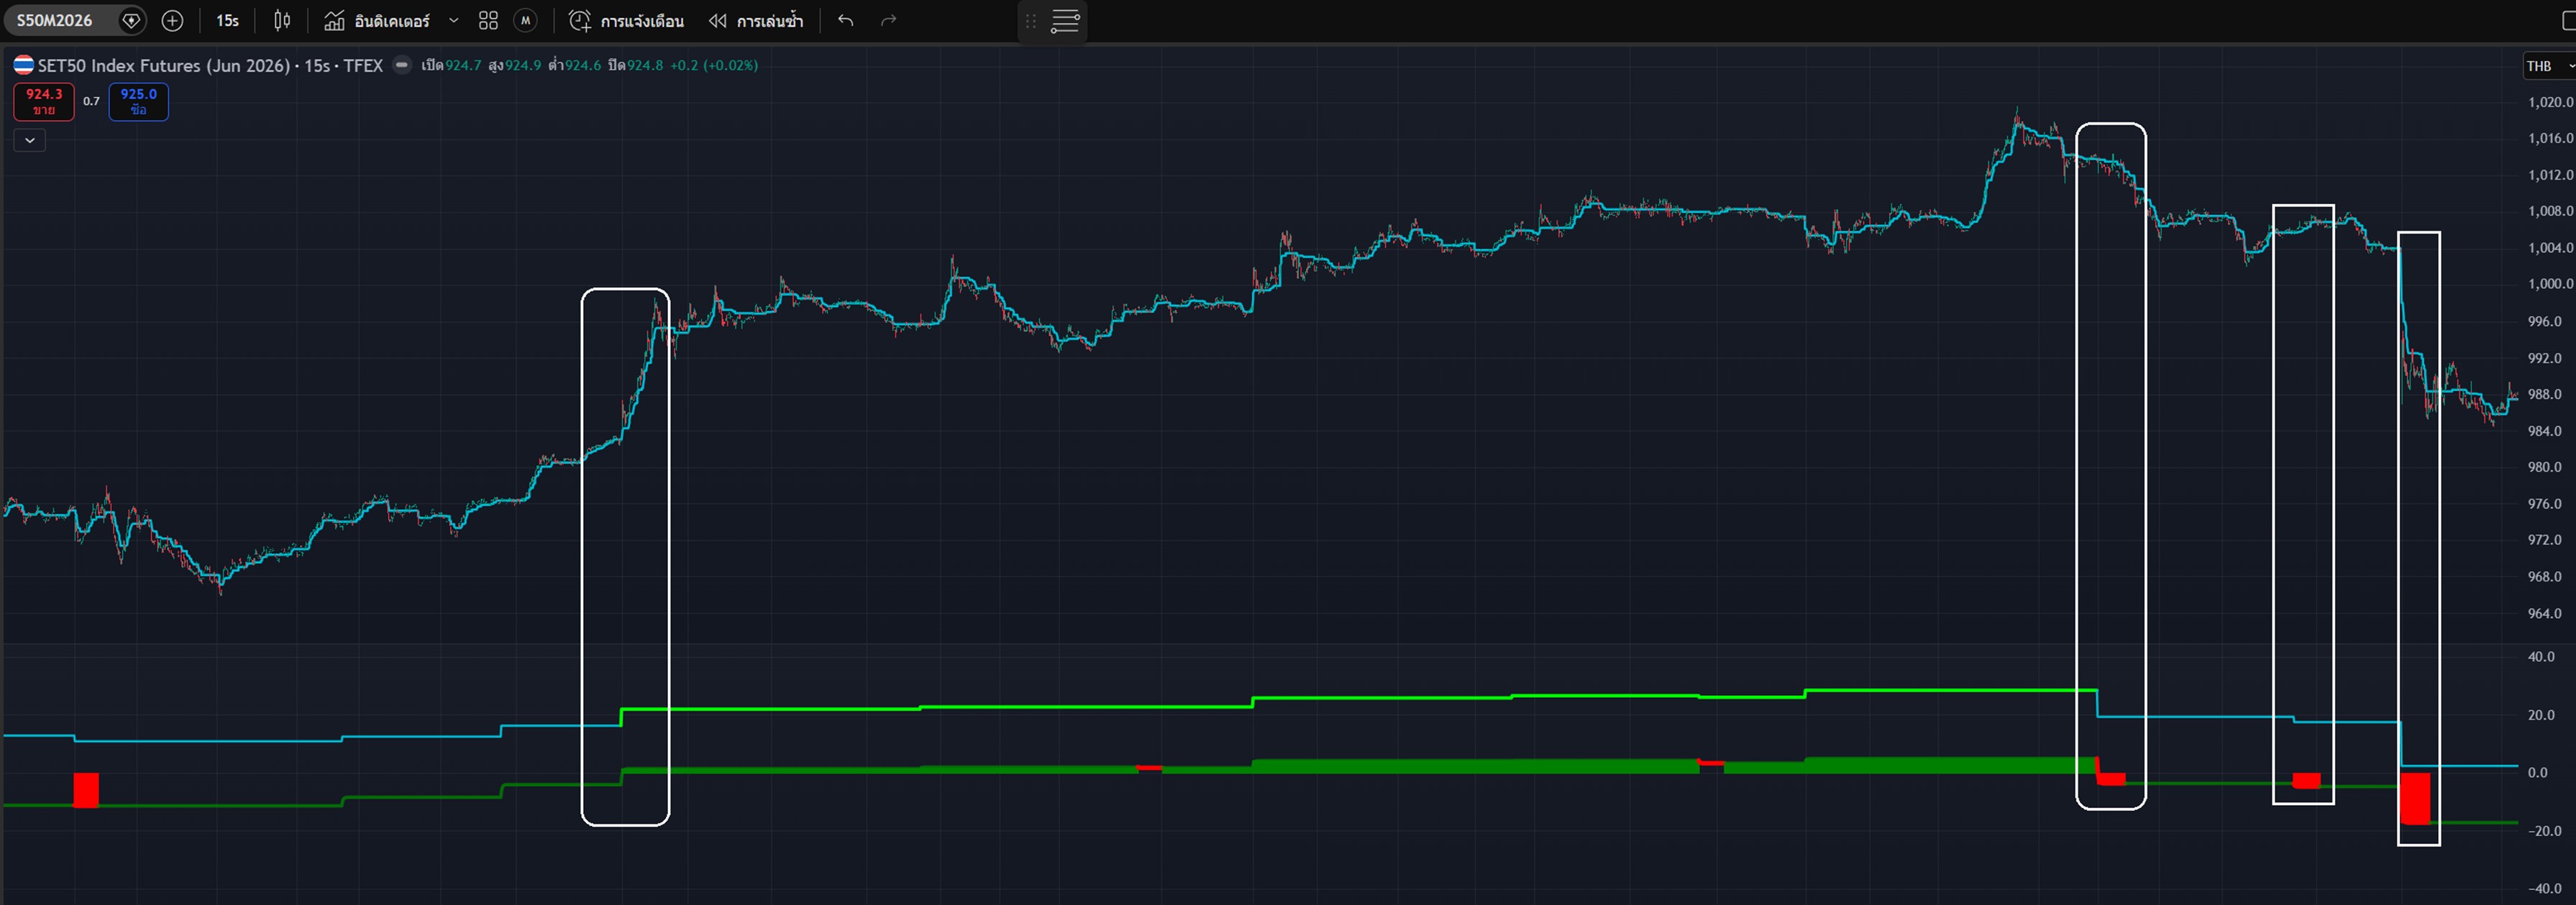Click the diamond icon beside the symbol
Viewport: 2576px width, 905px height.
click(x=130, y=20)
